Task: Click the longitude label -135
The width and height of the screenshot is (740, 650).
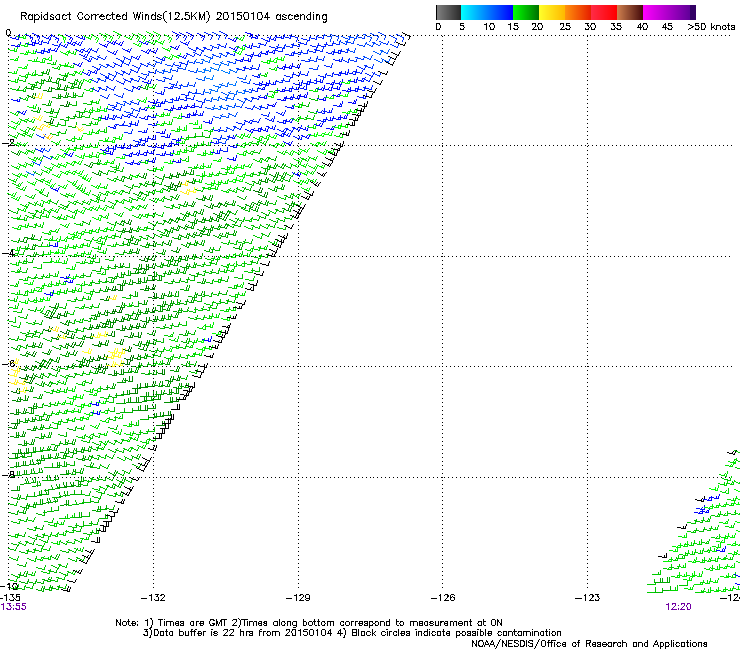Action: [x=10, y=598]
